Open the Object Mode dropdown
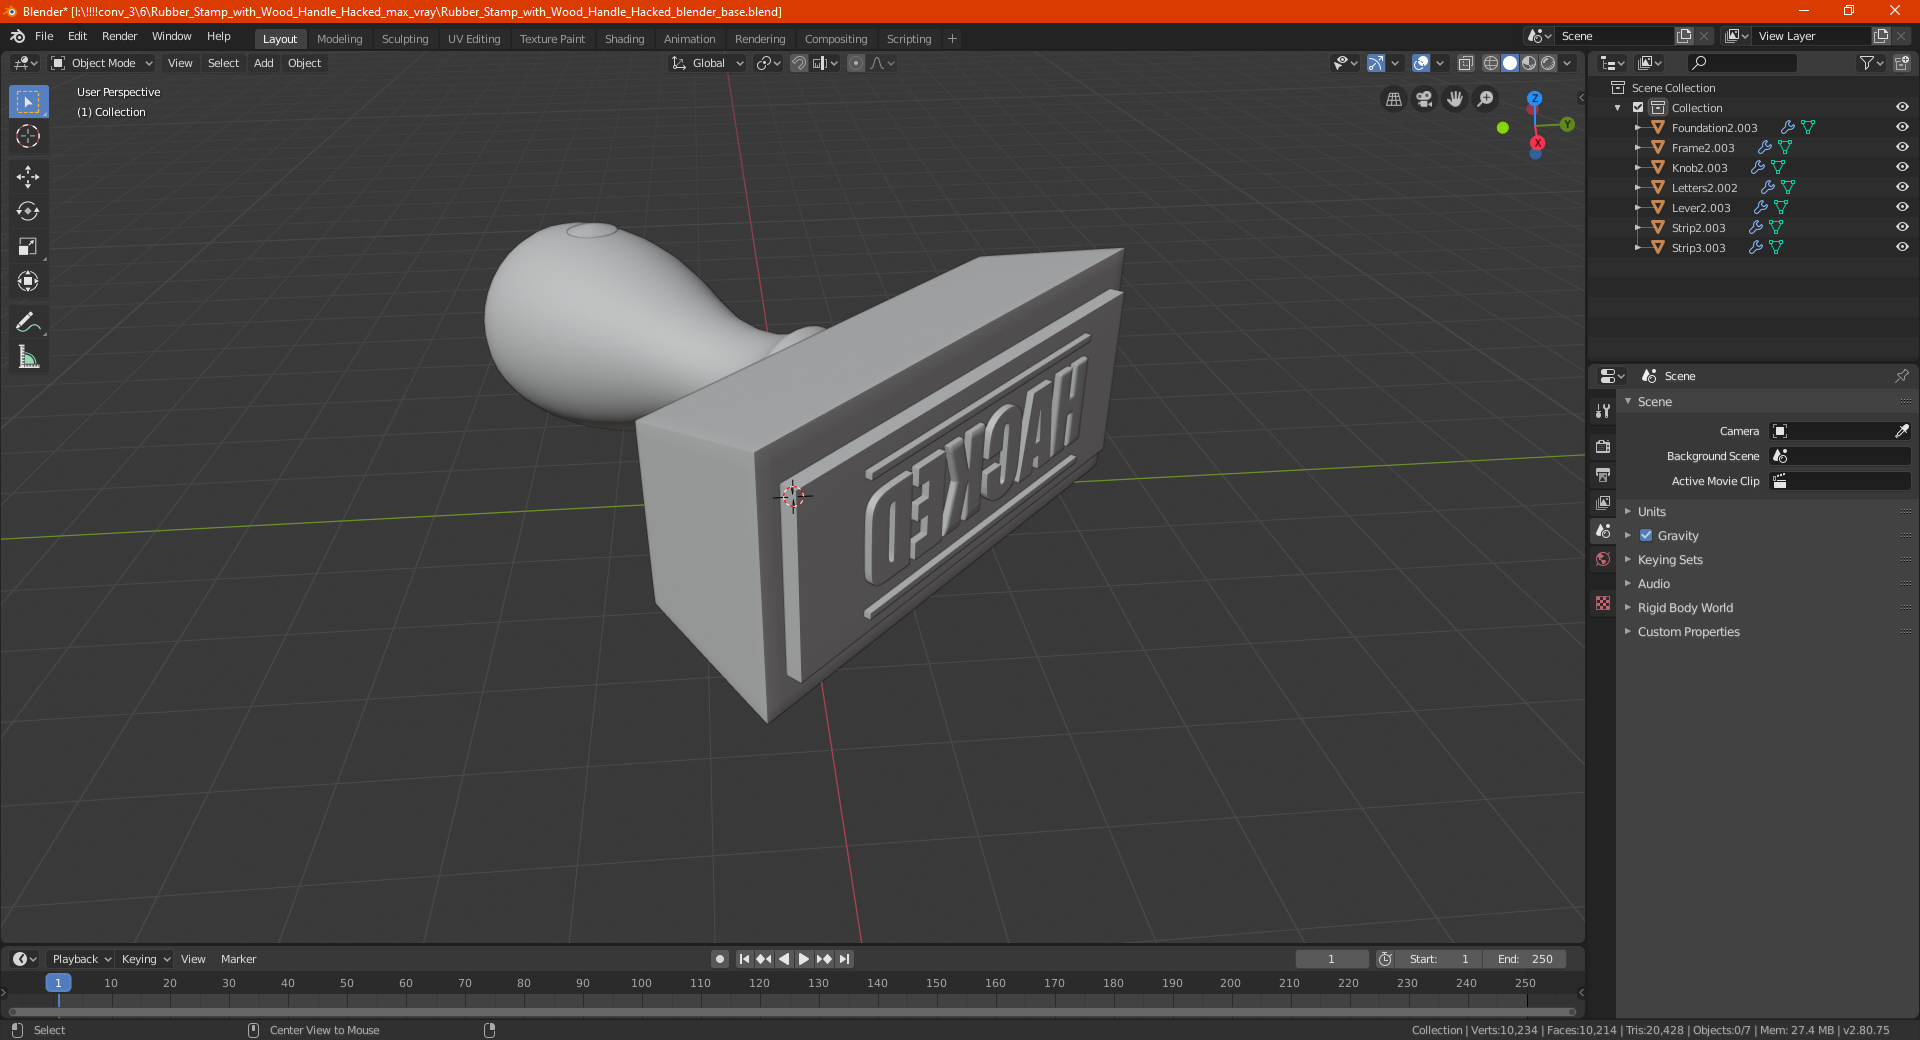 [102, 63]
